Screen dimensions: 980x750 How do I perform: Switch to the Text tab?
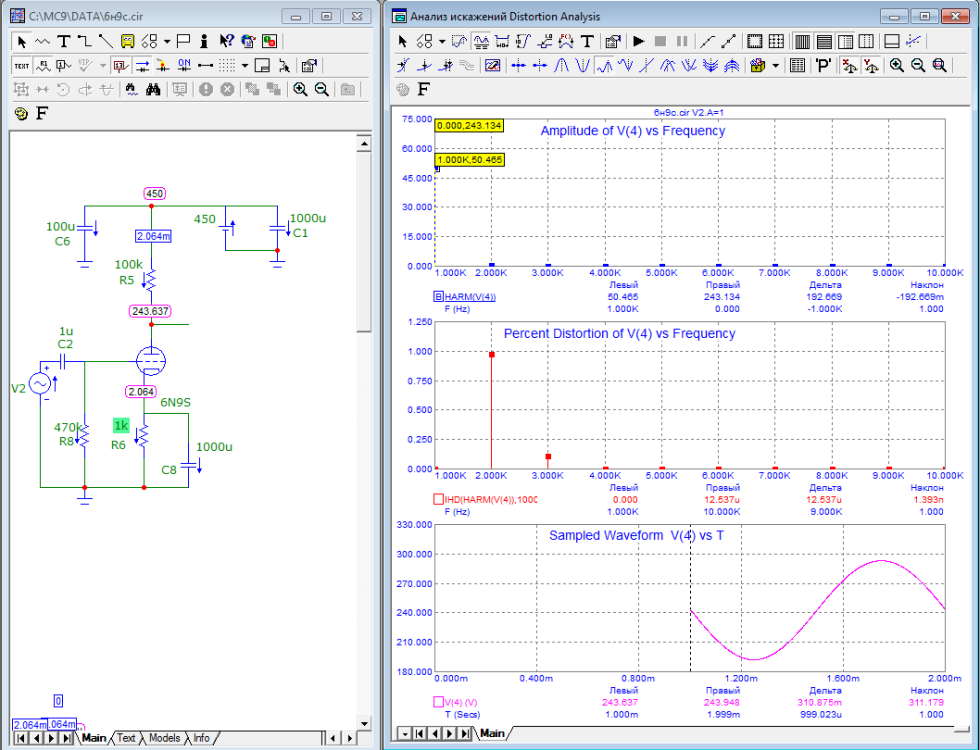126,738
